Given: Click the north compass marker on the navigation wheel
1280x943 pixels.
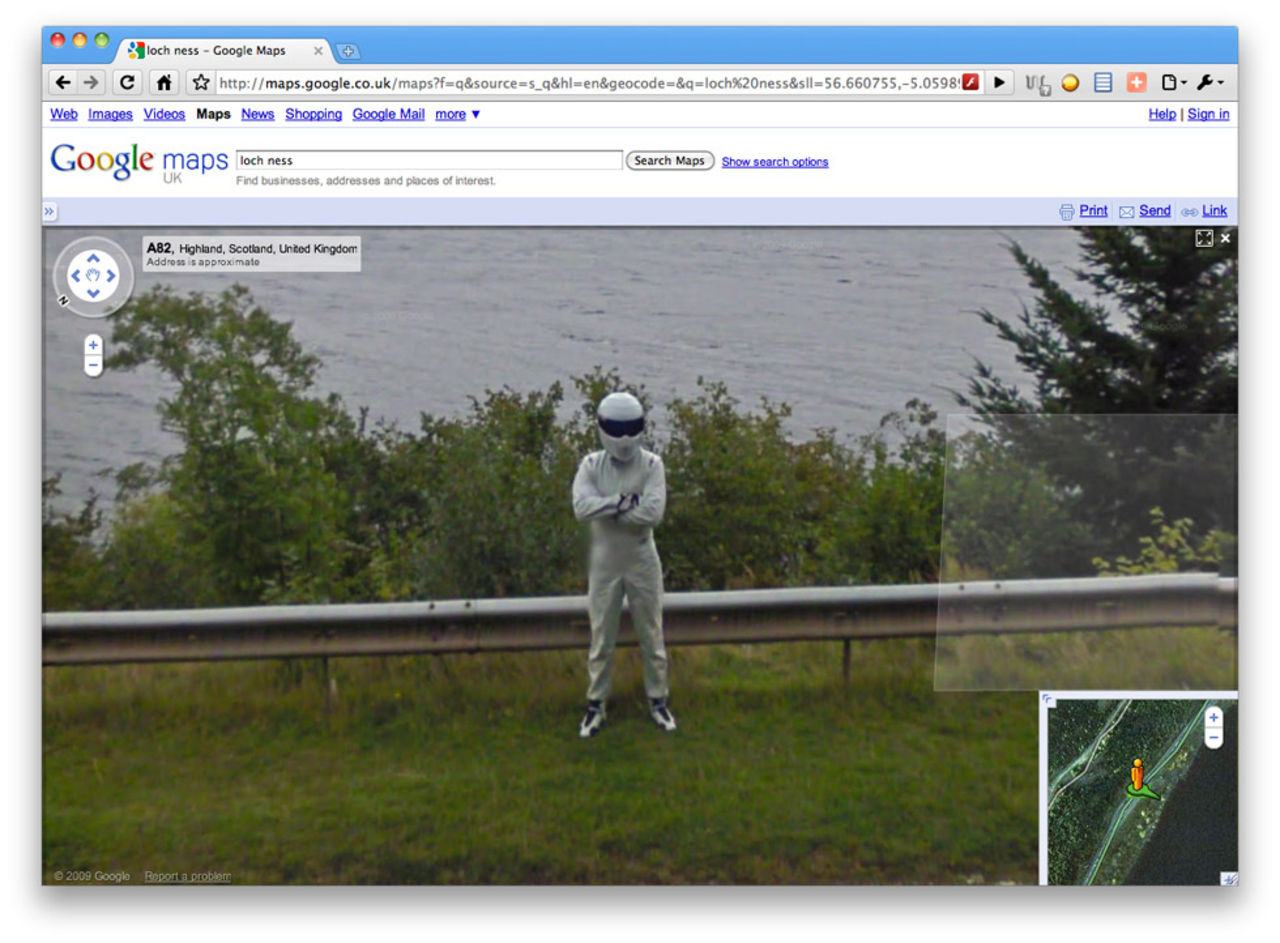Looking at the screenshot, I should [x=65, y=299].
